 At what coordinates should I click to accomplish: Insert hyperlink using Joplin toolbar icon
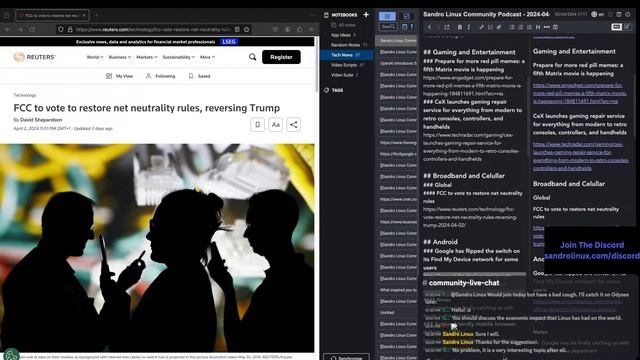click(482, 27)
